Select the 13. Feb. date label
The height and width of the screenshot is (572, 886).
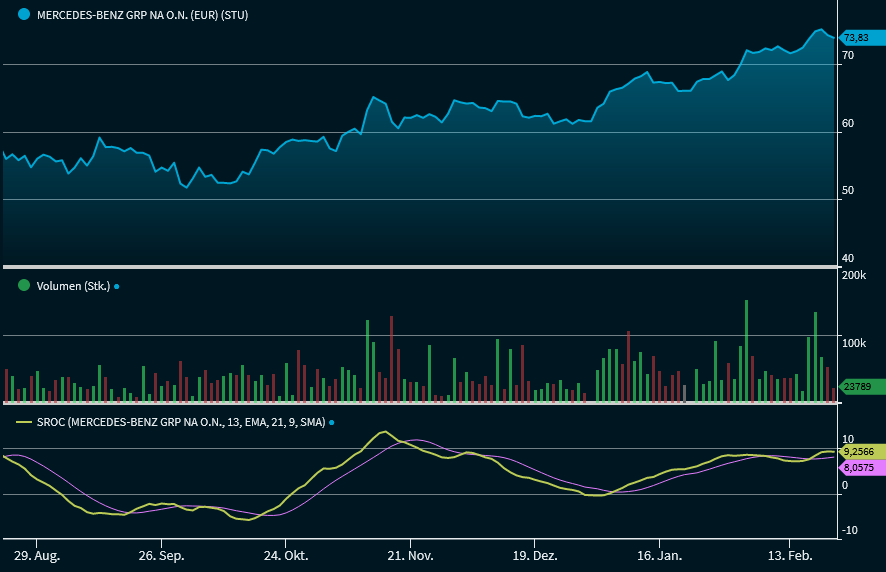coord(785,554)
